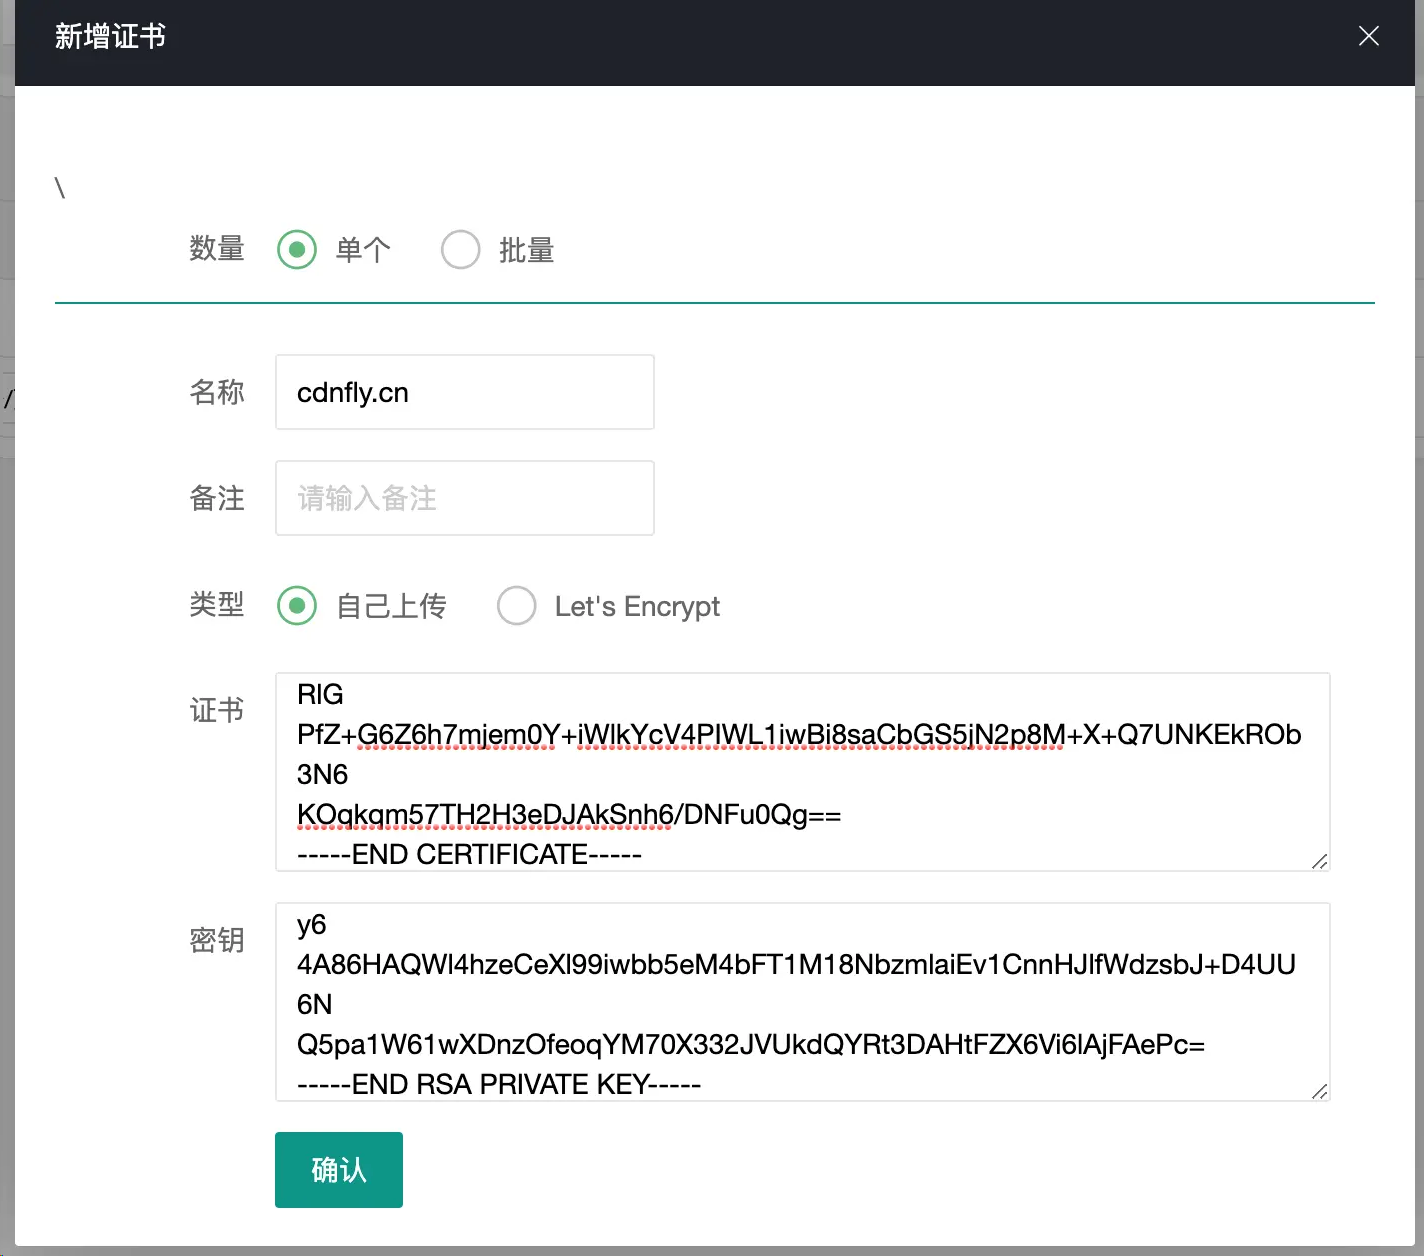
Task: Grab the 密钥 textarea resize handle
Action: (1319, 1091)
